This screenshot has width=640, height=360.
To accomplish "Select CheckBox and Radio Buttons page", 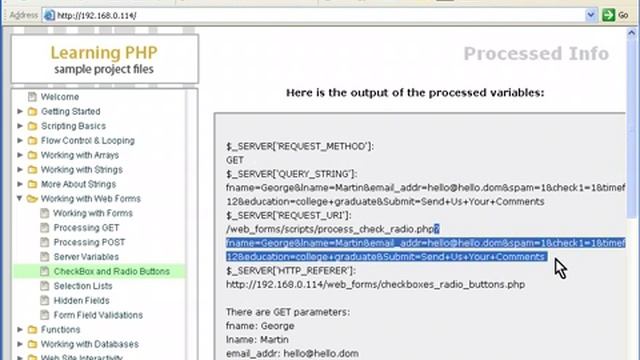I will click(x=112, y=271).
